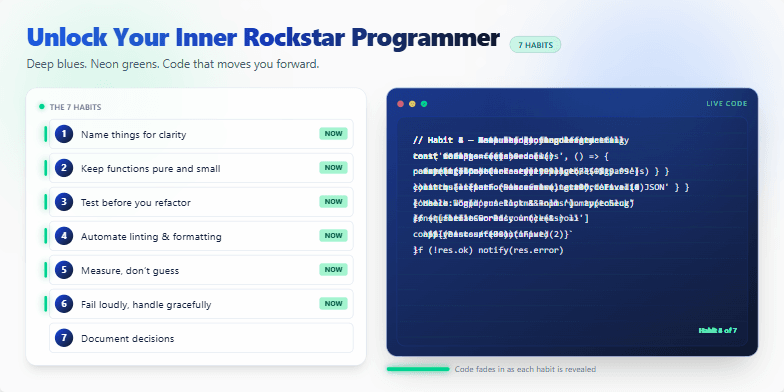Click the green dot beside THE 7 HABITS
Screen dimensions: 784x392
pos(42,107)
